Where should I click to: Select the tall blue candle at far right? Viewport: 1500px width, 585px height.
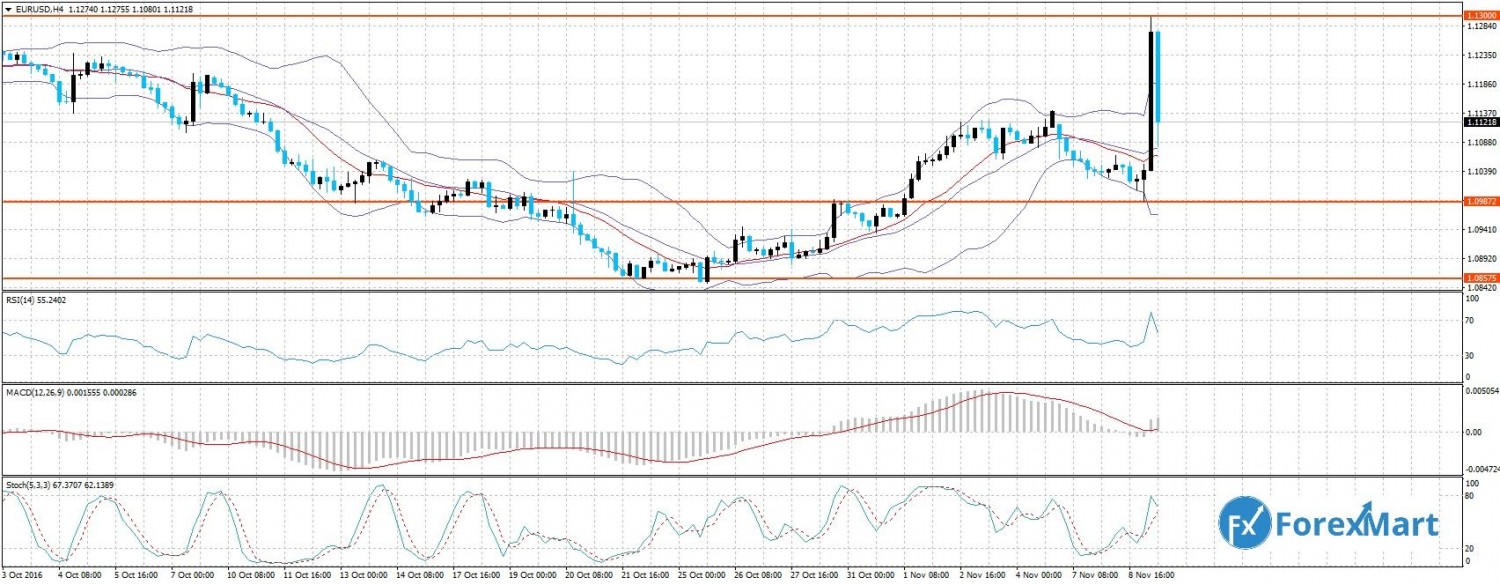[1158, 76]
